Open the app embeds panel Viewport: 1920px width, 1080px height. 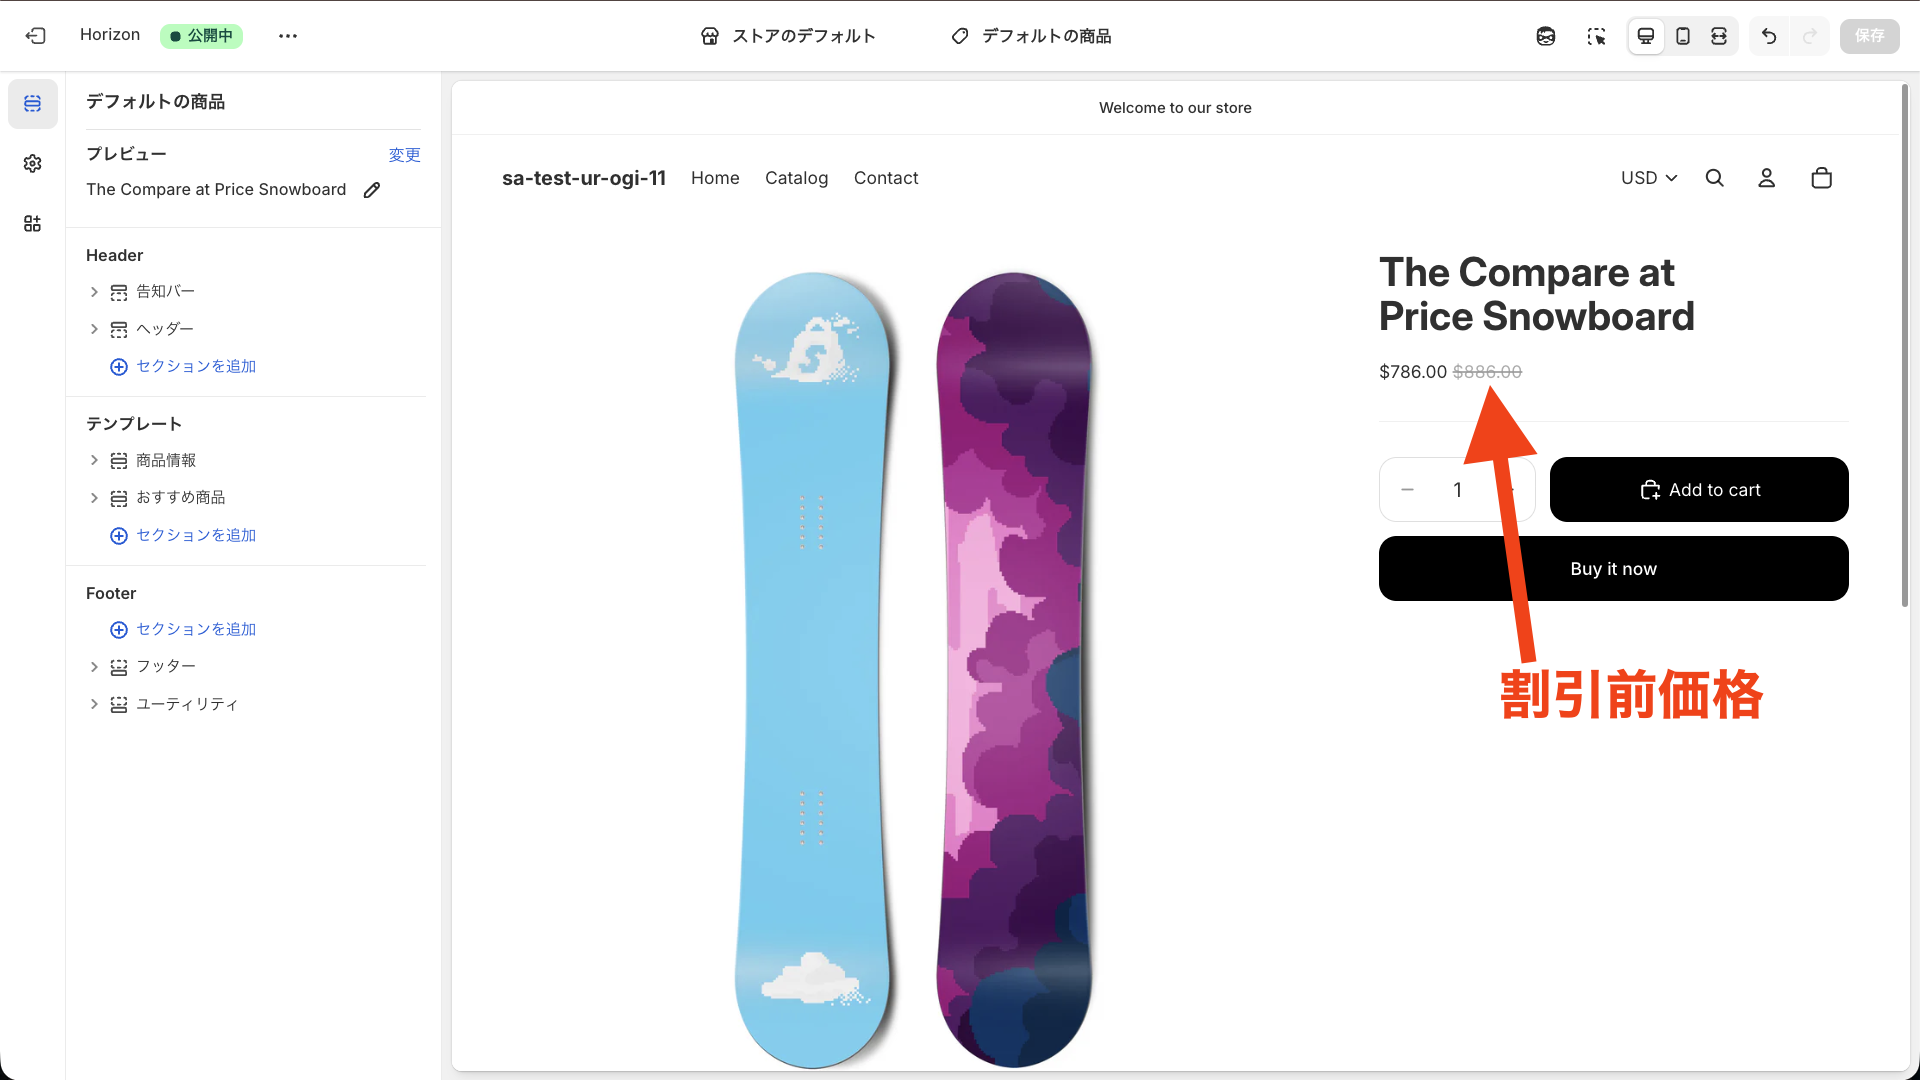33,223
